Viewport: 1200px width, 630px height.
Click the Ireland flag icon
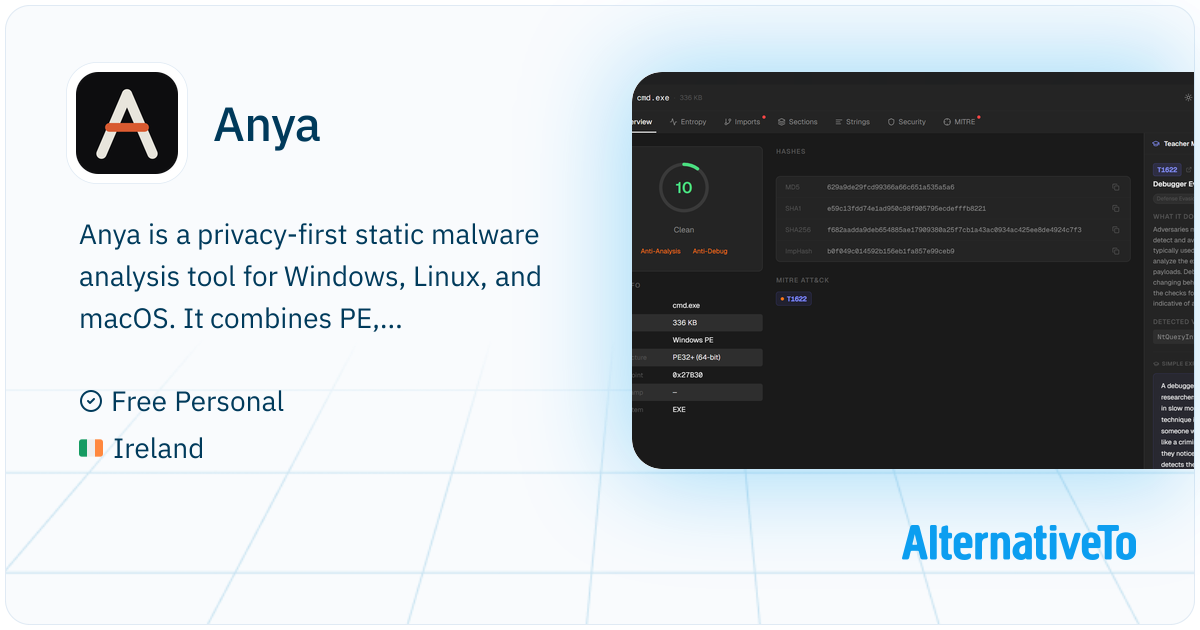91,448
